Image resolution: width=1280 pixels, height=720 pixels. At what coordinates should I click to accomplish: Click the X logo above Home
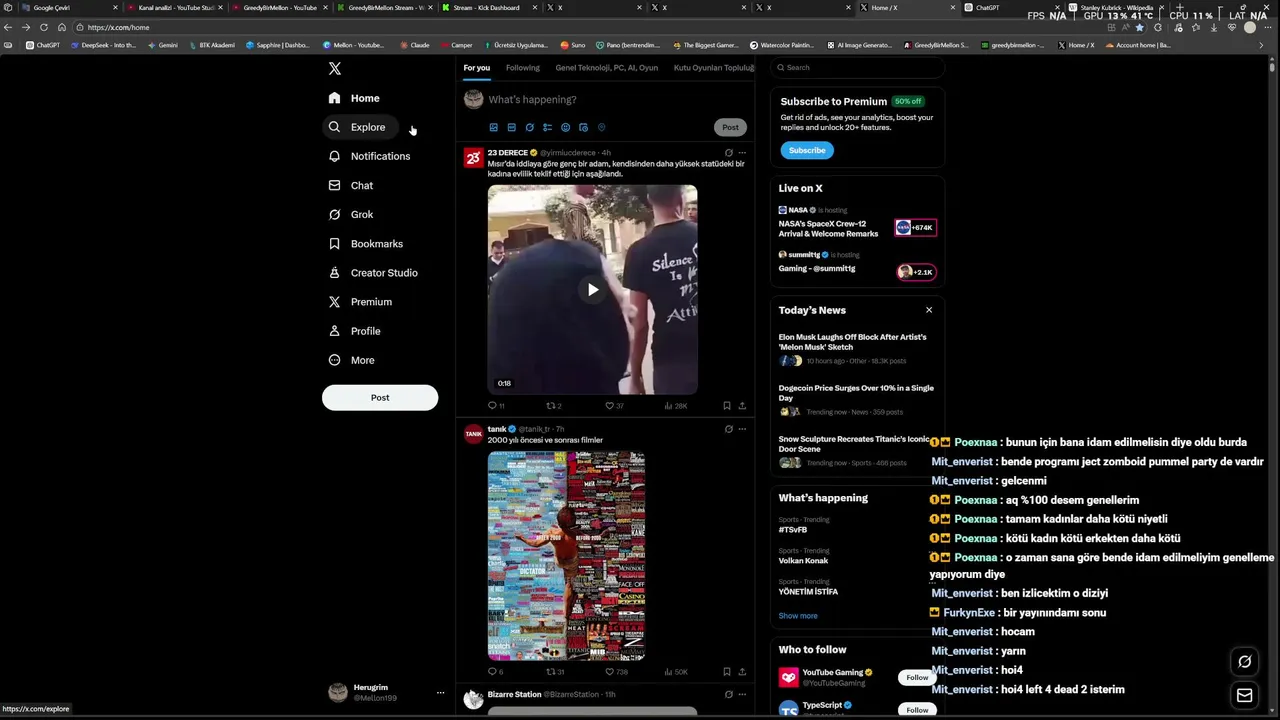pos(335,68)
